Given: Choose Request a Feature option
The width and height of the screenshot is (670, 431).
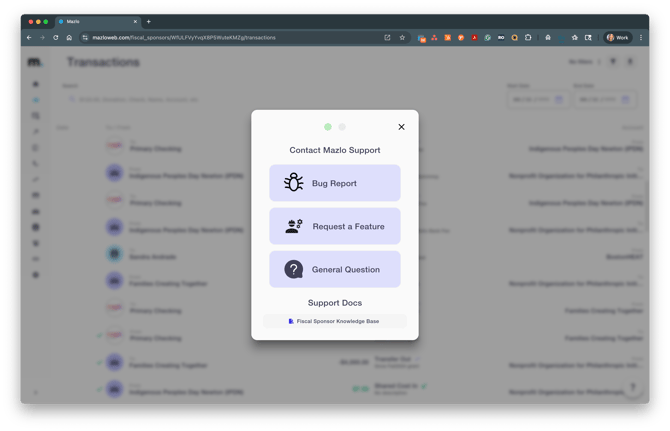Looking at the screenshot, I should coord(335,226).
